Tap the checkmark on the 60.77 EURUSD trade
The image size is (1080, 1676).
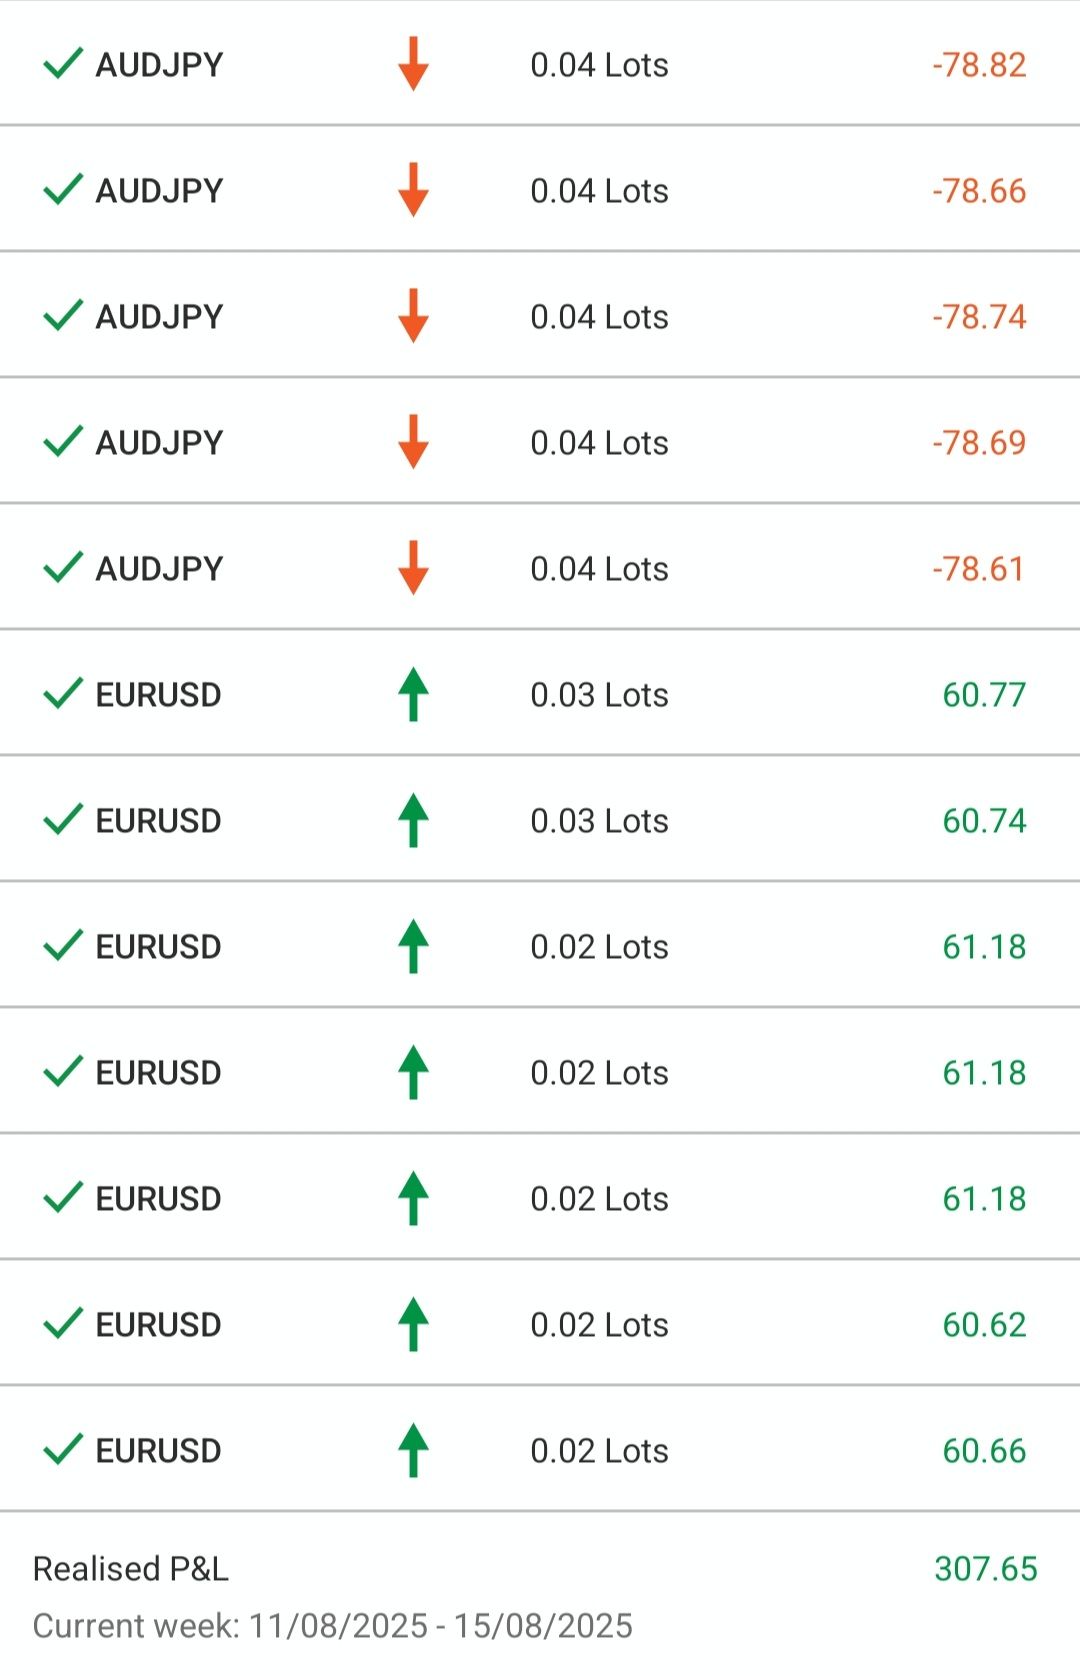coord(63,694)
